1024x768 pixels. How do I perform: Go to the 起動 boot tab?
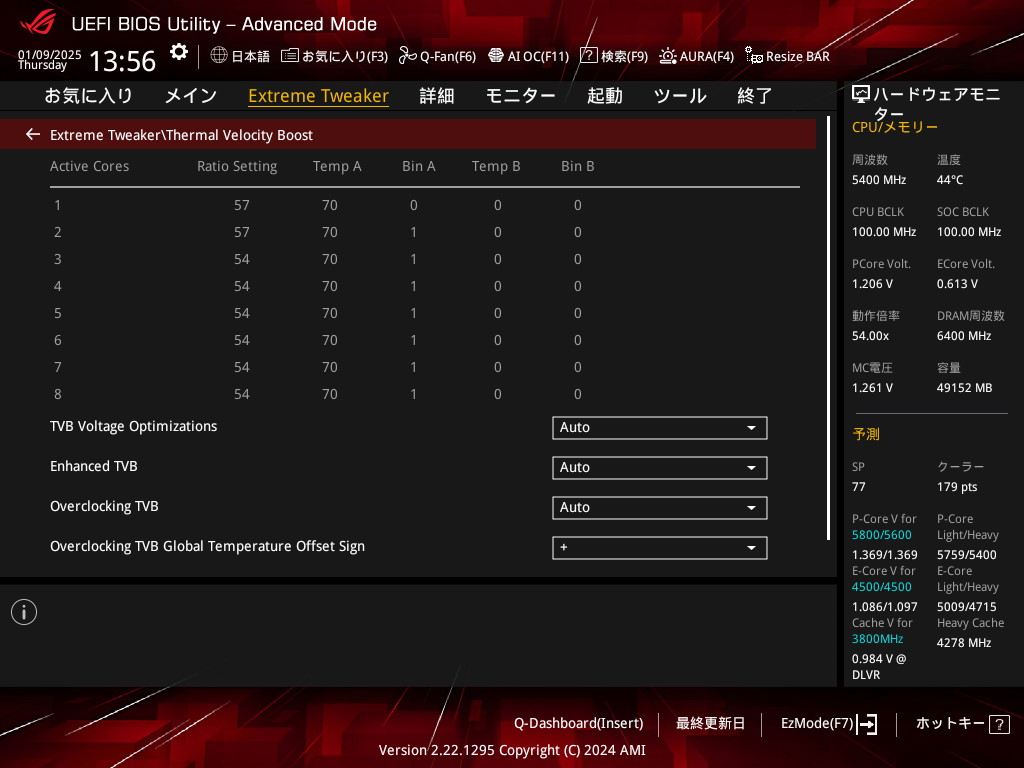[x=604, y=96]
